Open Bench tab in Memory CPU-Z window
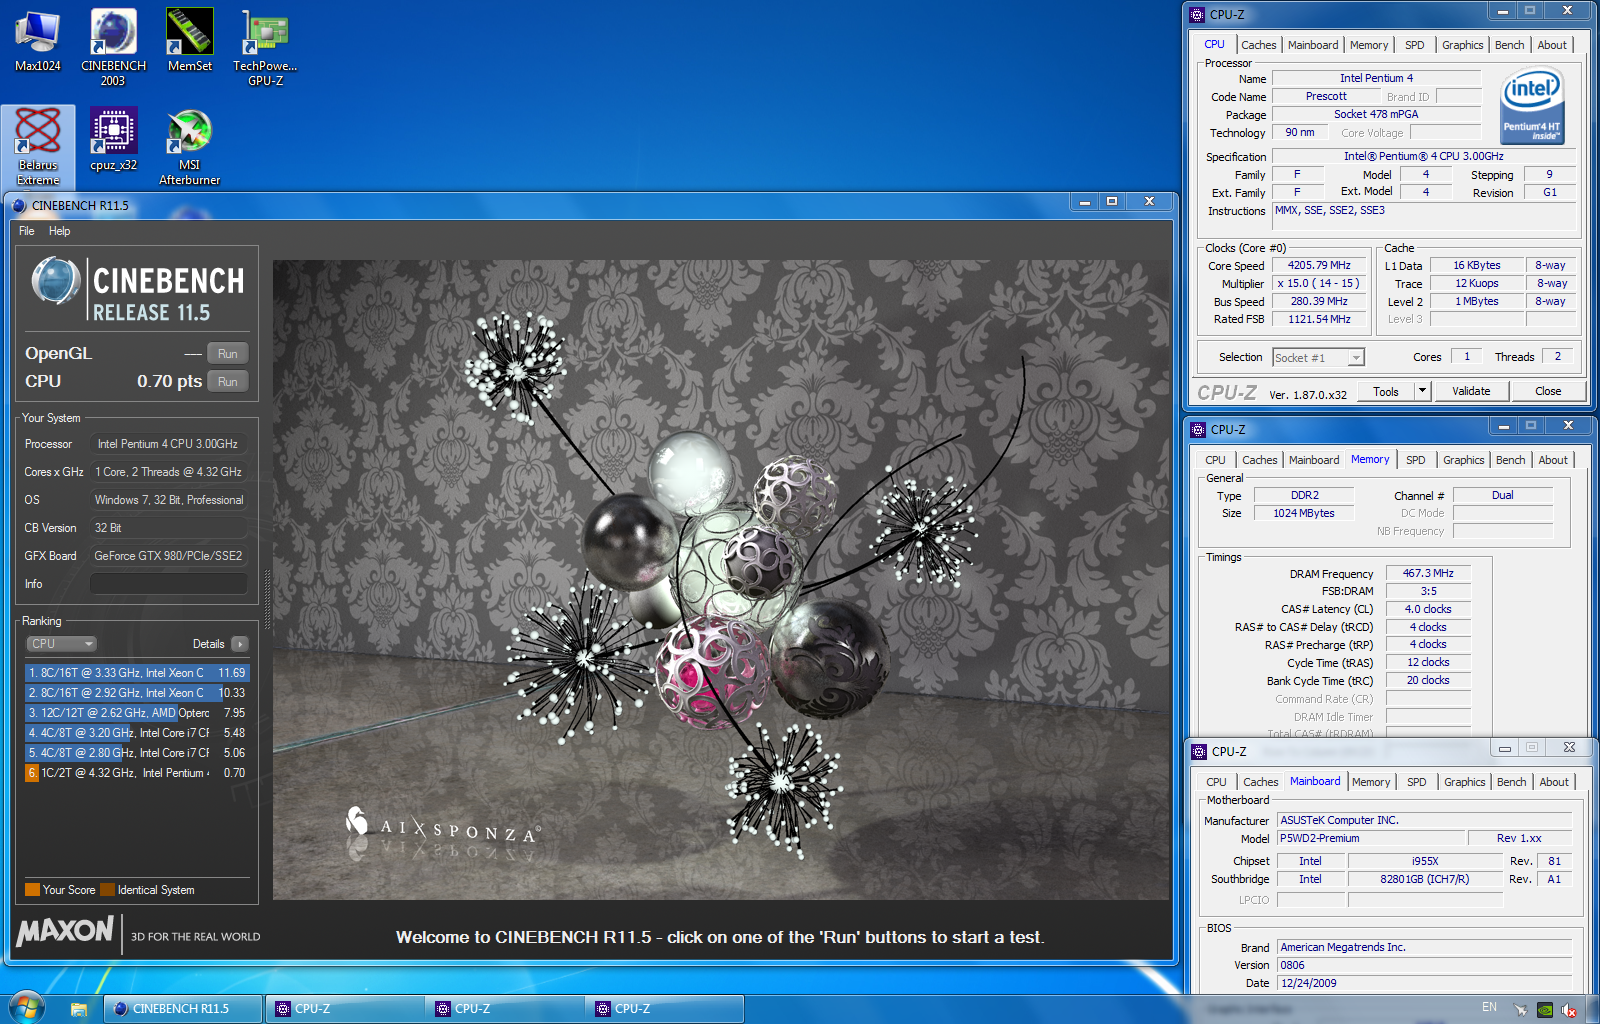Viewport: 1600px width, 1024px height. (x=1510, y=460)
